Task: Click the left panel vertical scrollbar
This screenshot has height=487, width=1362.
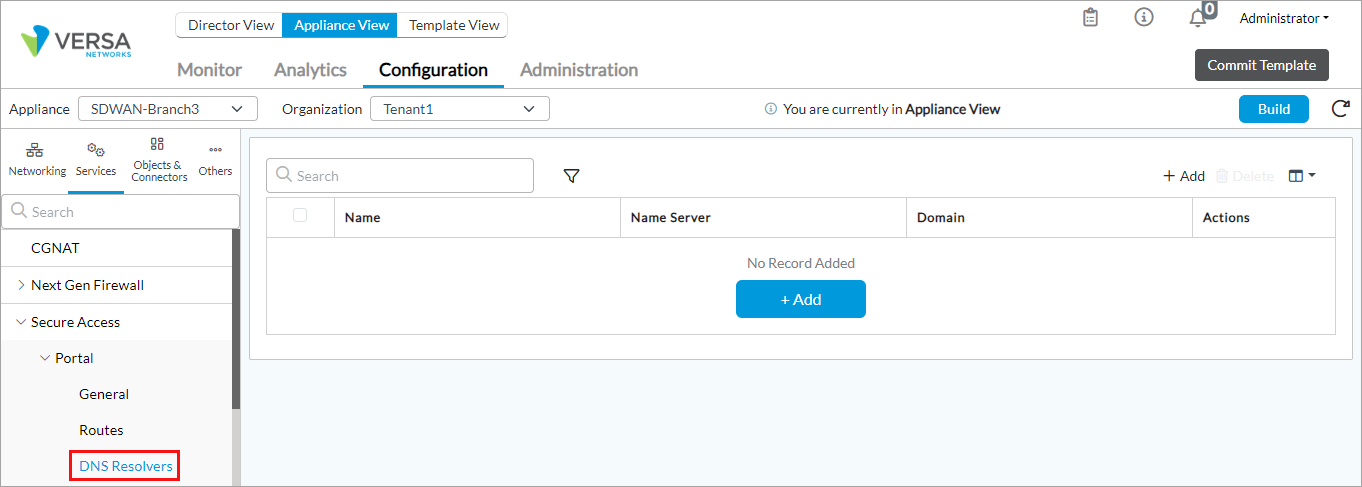Action: pyautogui.click(x=236, y=320)
